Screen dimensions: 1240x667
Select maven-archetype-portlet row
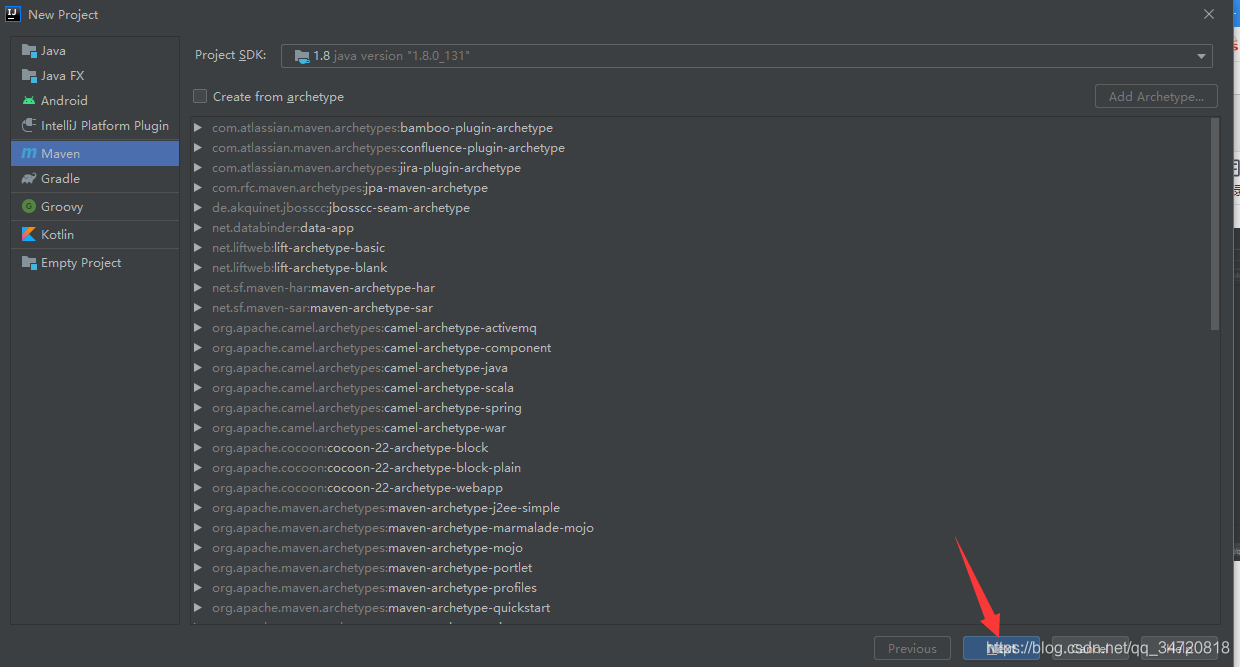pyautogui.click(x=700, y=568)
